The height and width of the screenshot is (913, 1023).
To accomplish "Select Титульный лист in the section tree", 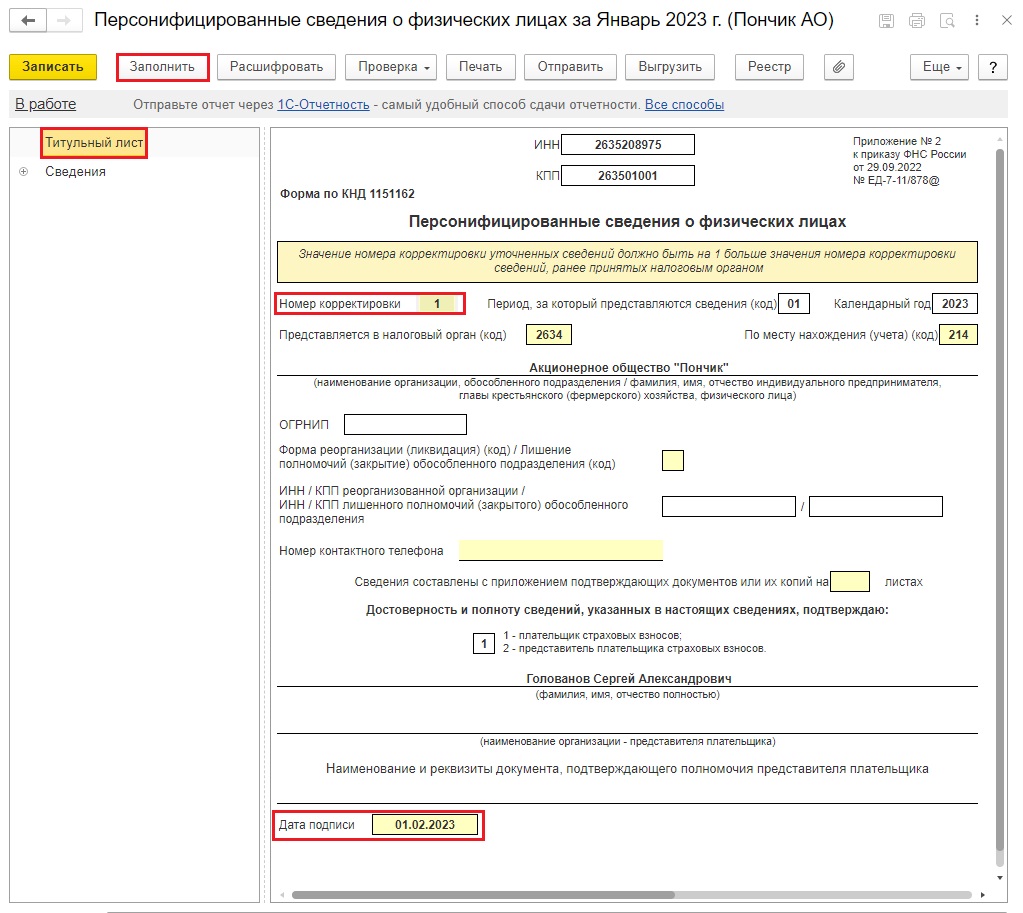I will click(x=94, y=143).
